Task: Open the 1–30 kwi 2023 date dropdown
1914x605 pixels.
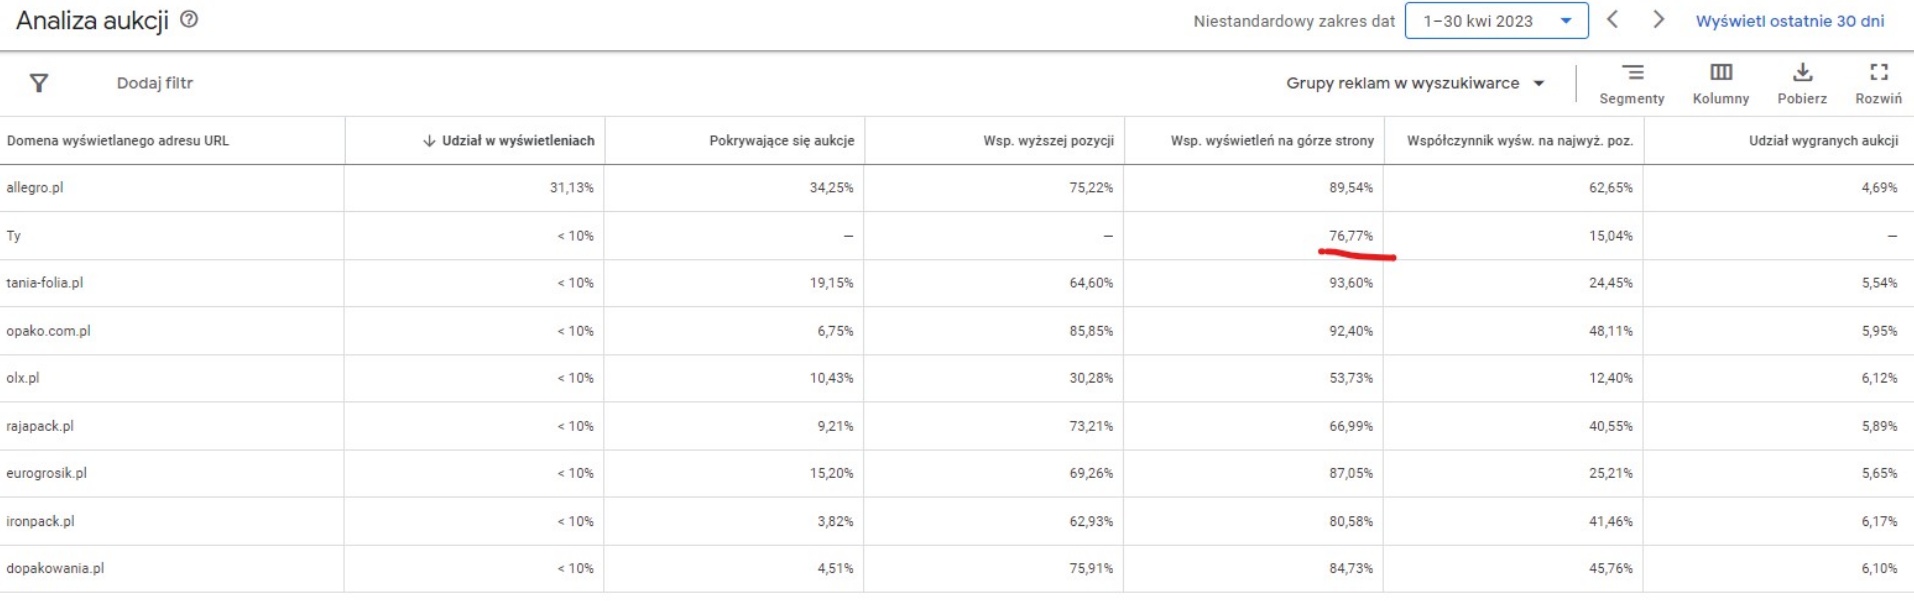Action: 1496,21
